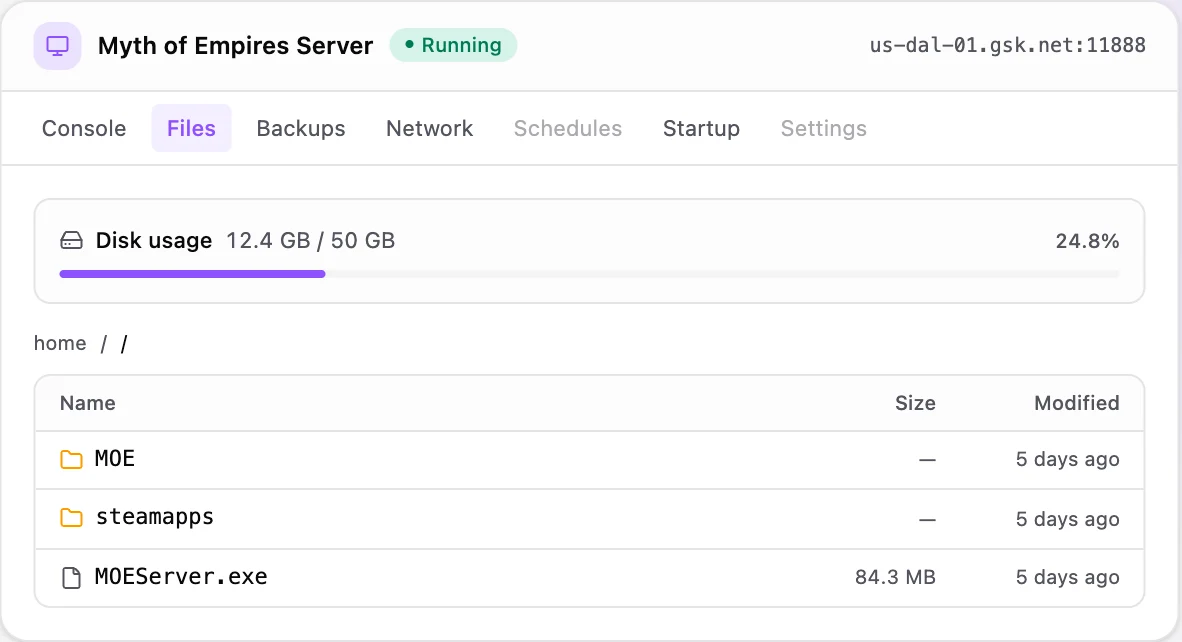Screen dimensions: 1182x642
Task: Click the Myth of Empires Server title
Action: 235,46
